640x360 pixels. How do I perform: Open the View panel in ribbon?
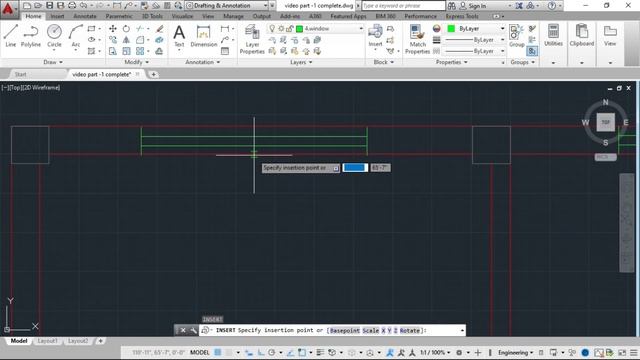click(610, 35)
